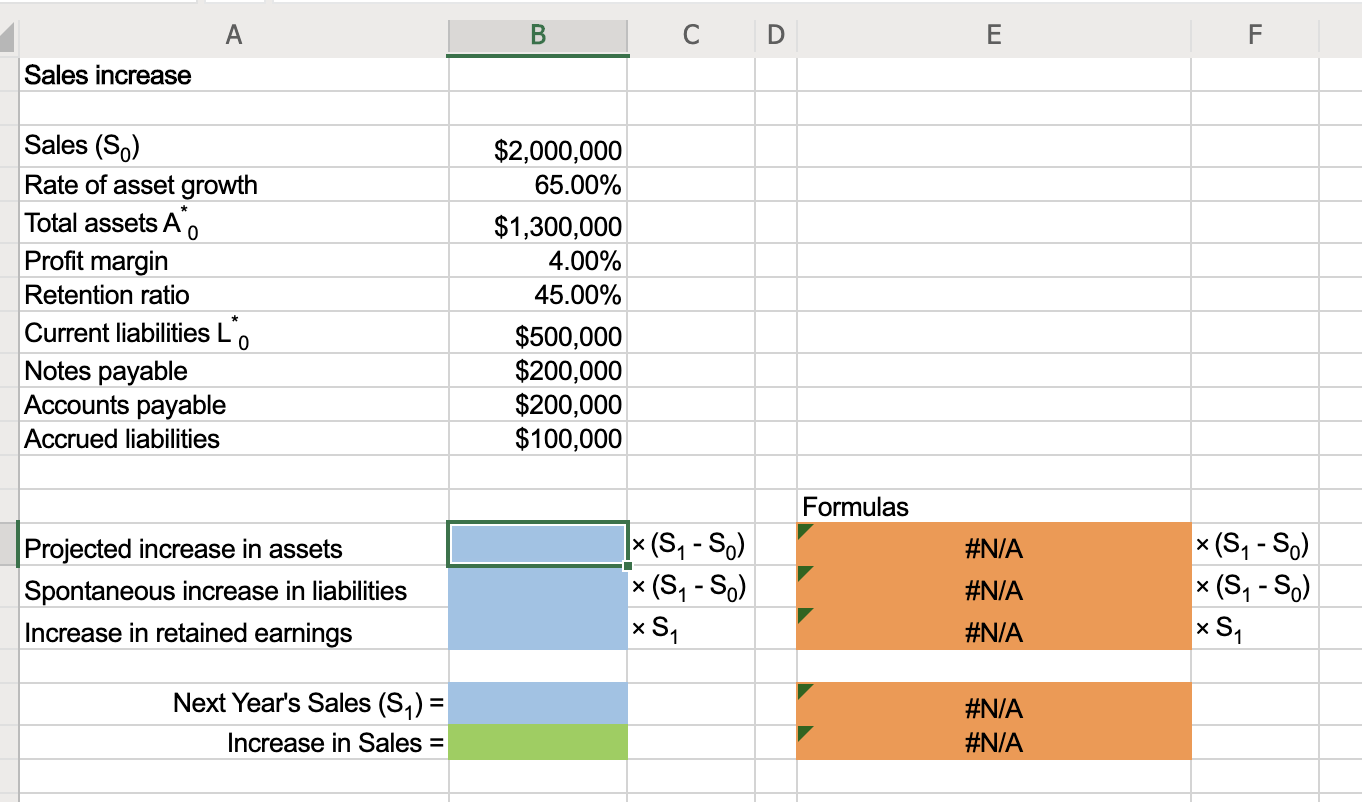Select column E header
The height and width of the screenshot is (802, 1362).
993,35
